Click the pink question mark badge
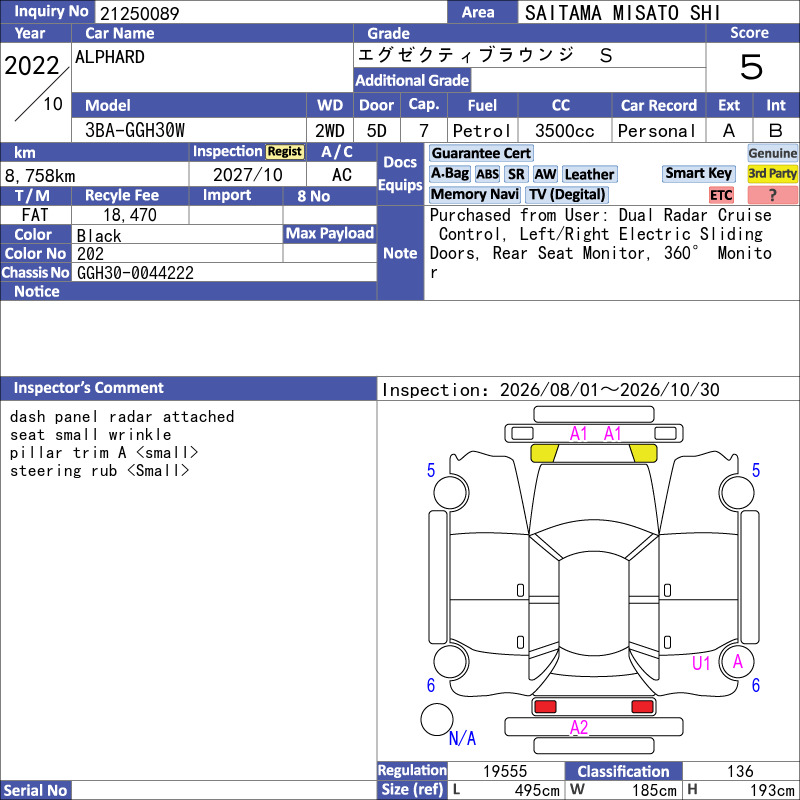The width and height of the screenshot is (800, 800). pos(772,195)
